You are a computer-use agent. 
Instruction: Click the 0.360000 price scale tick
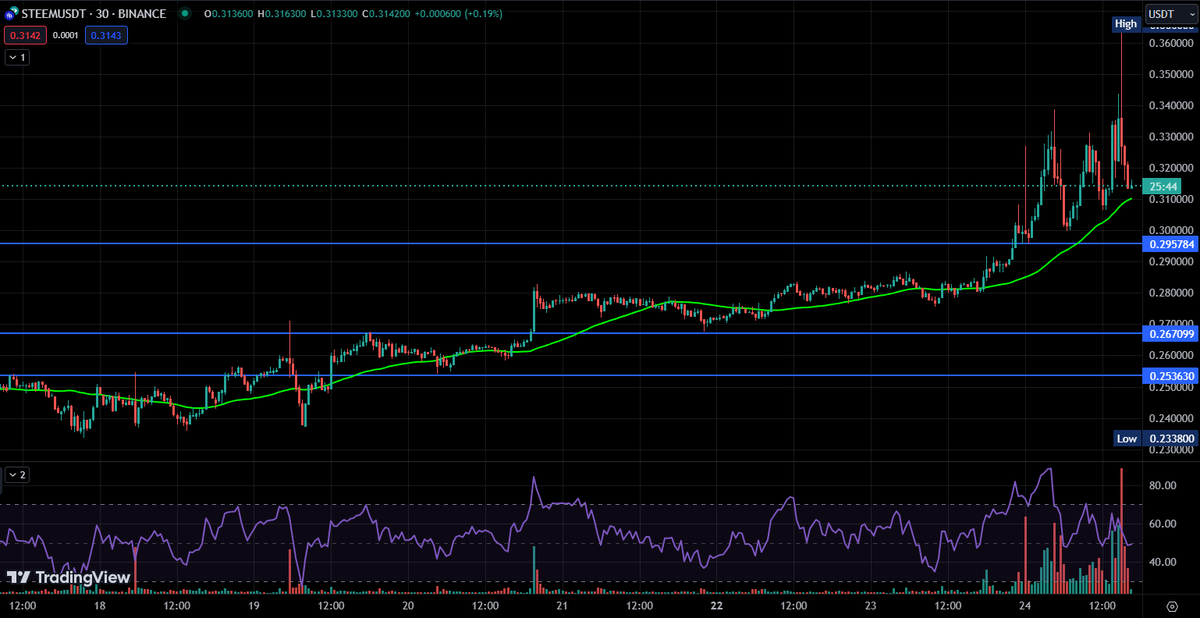(x=1171, y=43)
